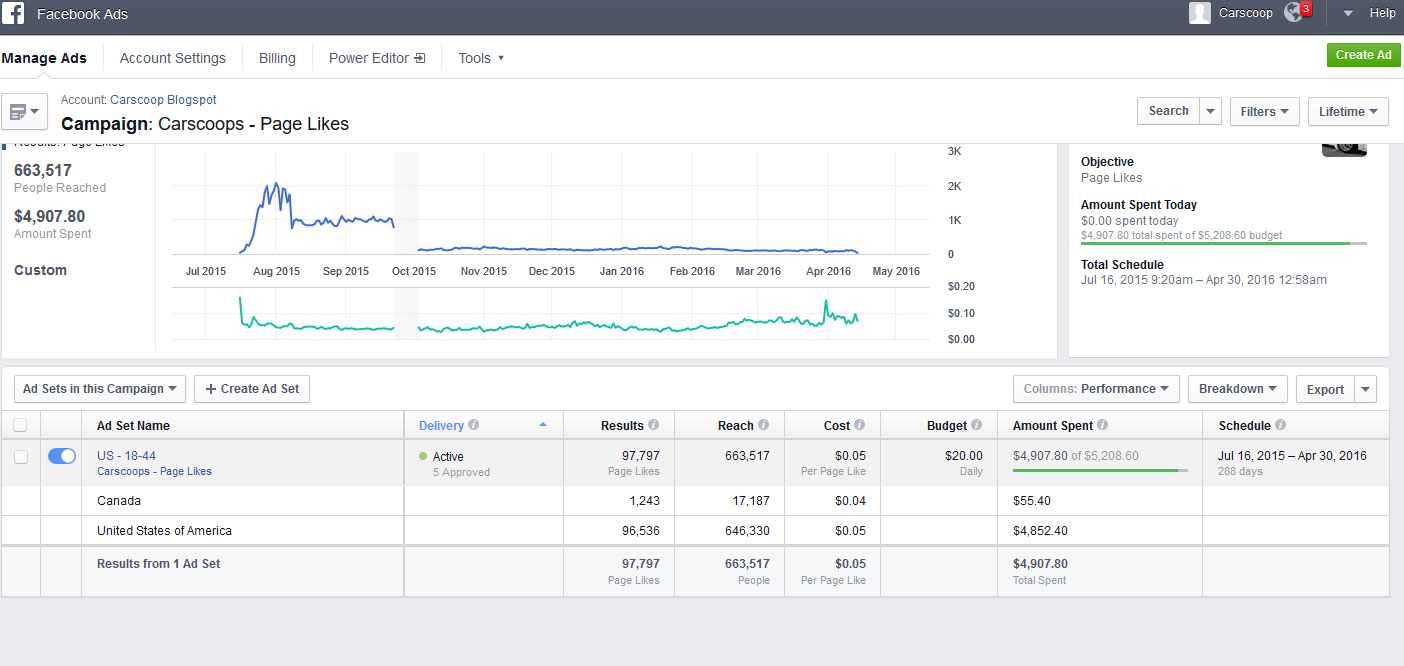Click the campaign ad thumbnail image

[1344, 149]
